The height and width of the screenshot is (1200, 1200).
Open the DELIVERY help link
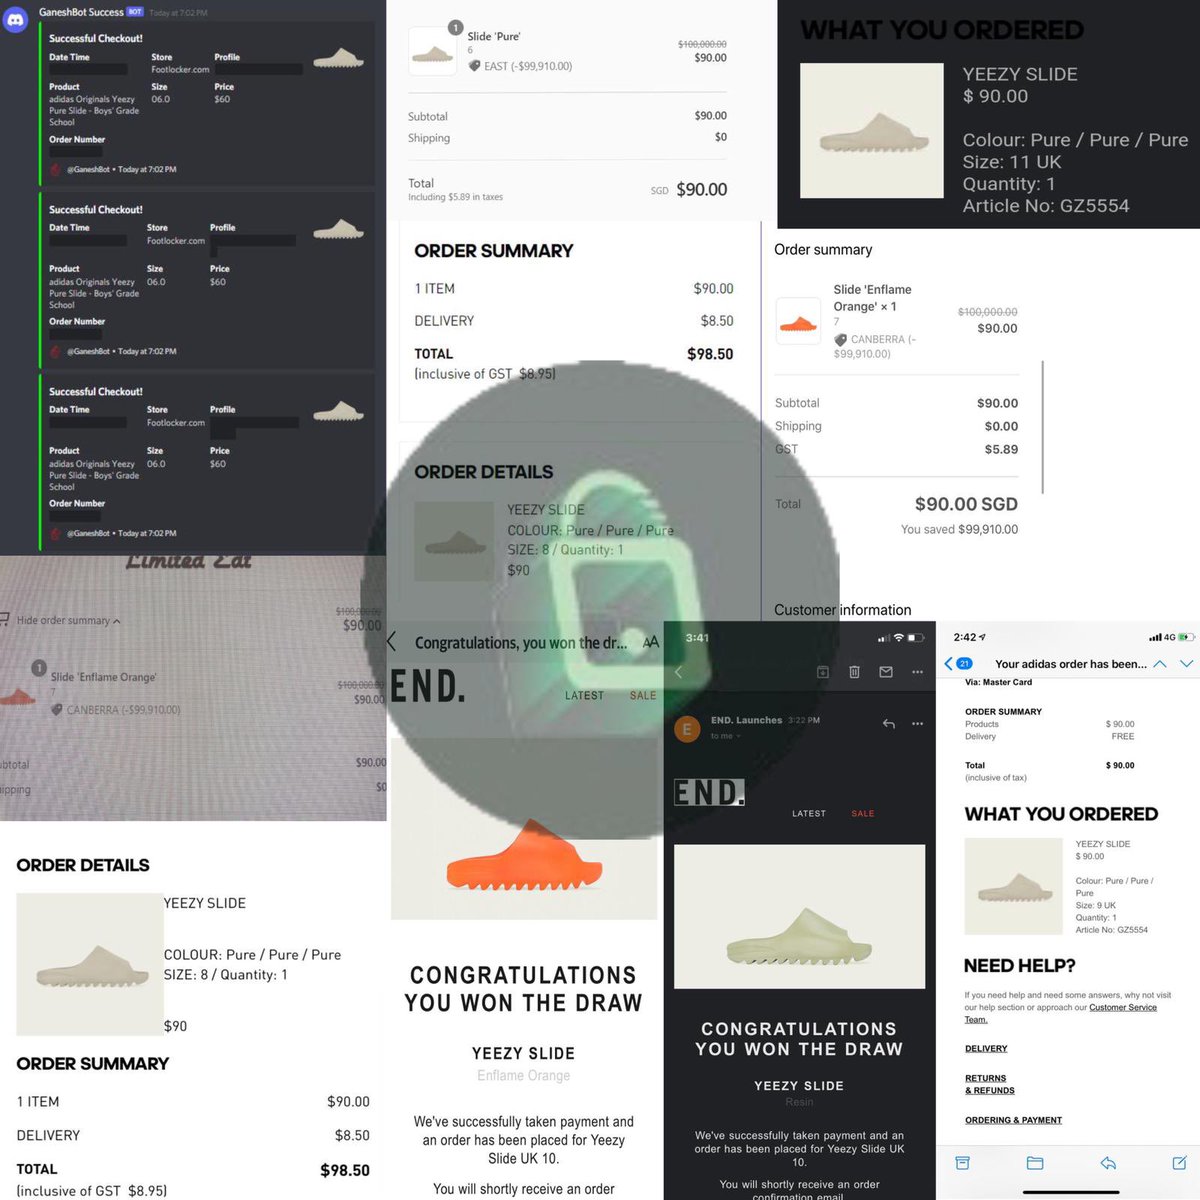click(x=986, y=1048)
